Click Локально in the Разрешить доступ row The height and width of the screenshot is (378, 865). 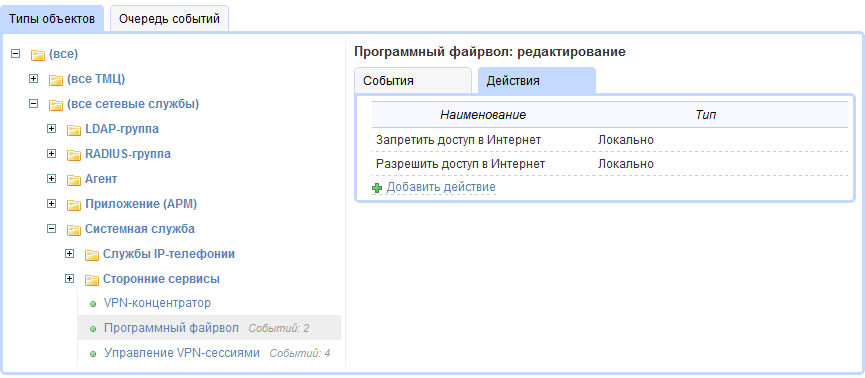626,164
